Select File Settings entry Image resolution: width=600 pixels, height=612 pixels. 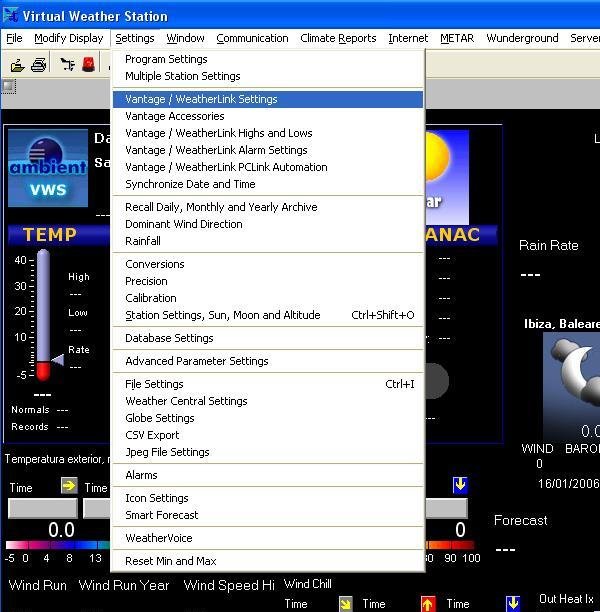coord(268,384)
